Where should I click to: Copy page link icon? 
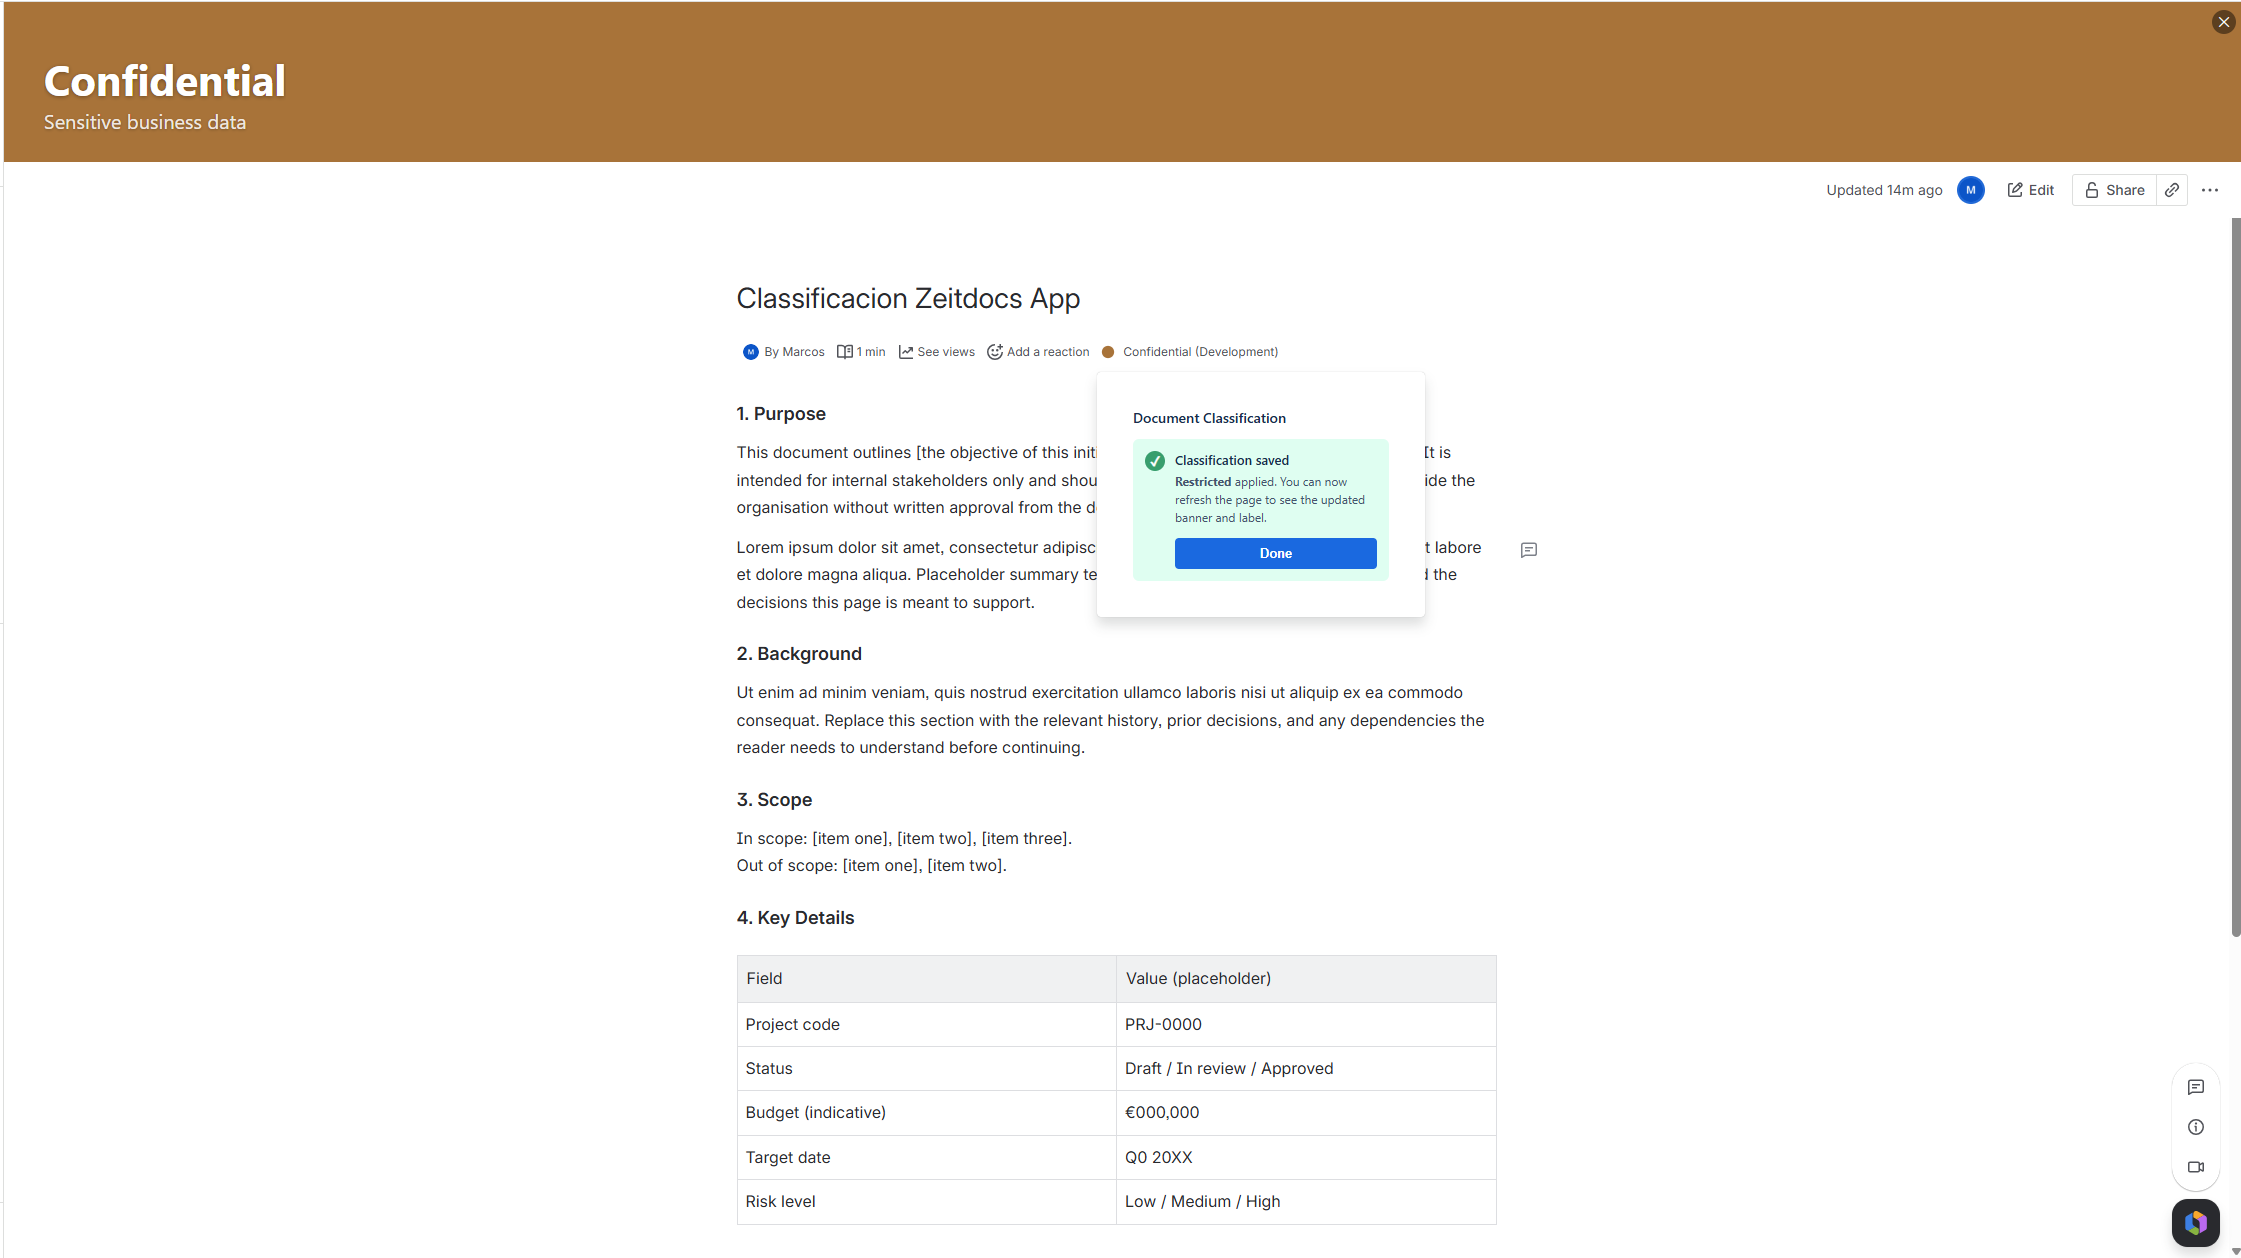pyautogui.click(x=2172, y=190)
